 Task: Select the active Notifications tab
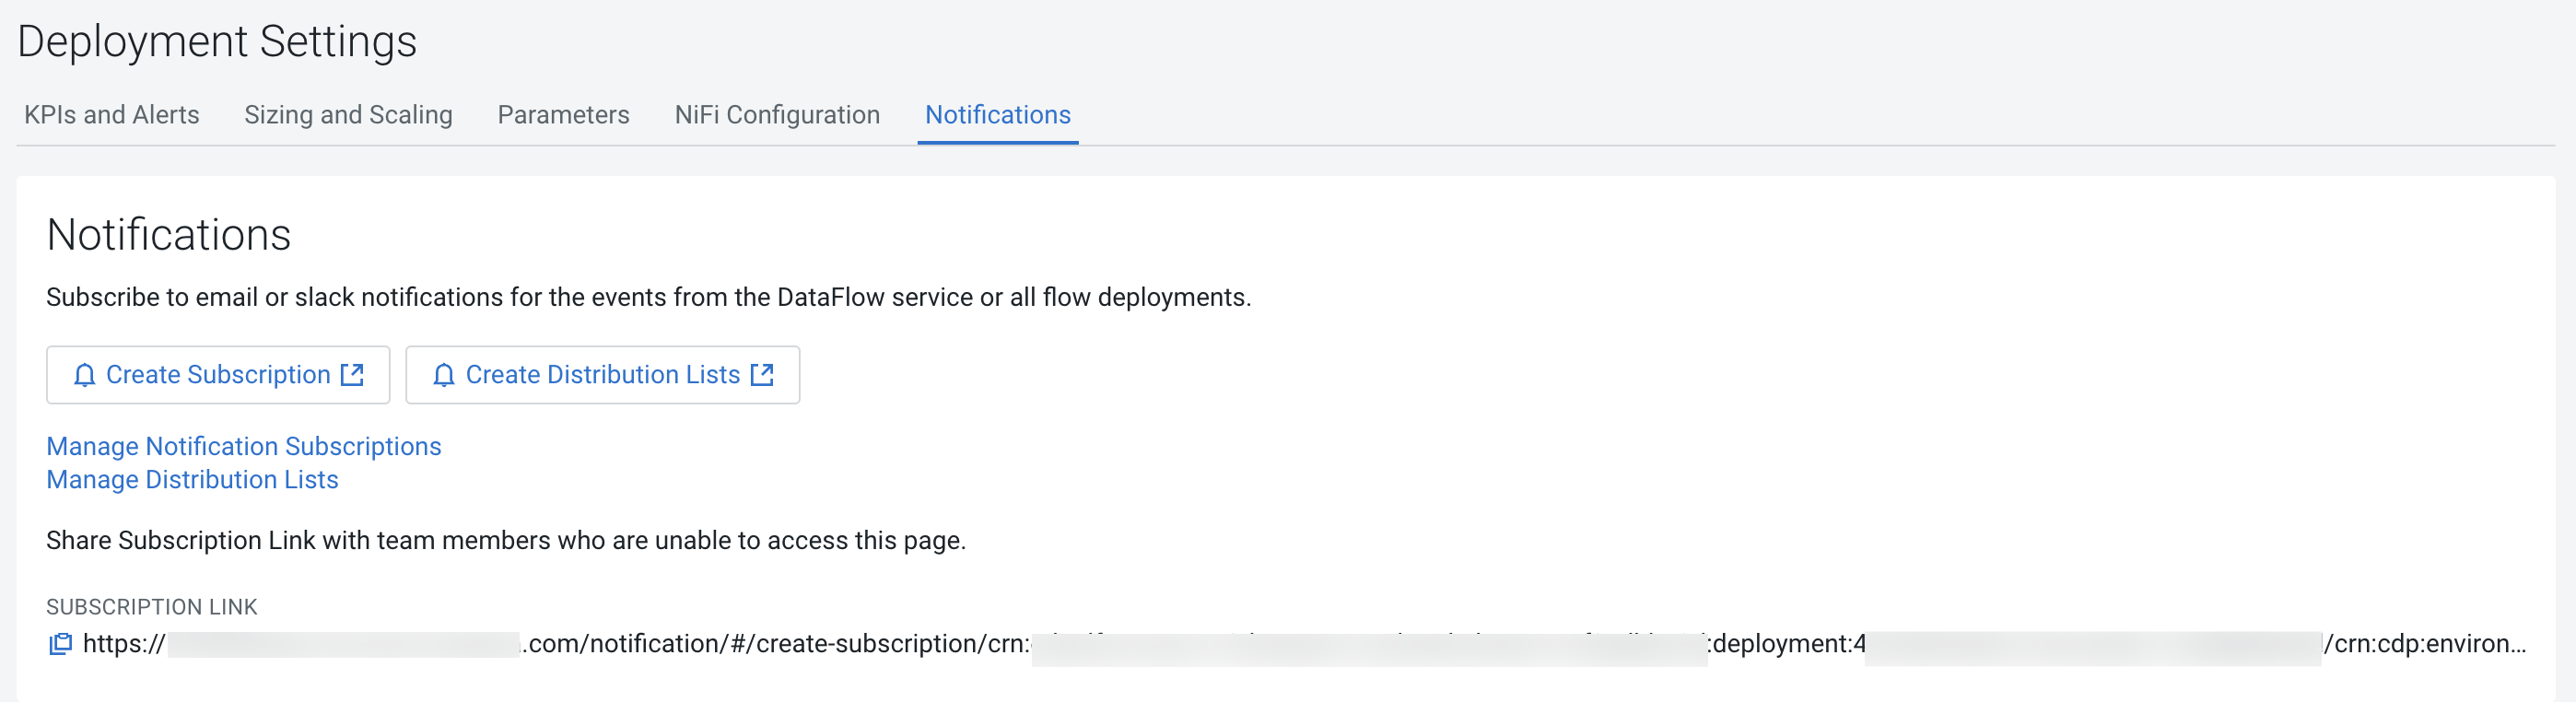(x=997, y=115)
